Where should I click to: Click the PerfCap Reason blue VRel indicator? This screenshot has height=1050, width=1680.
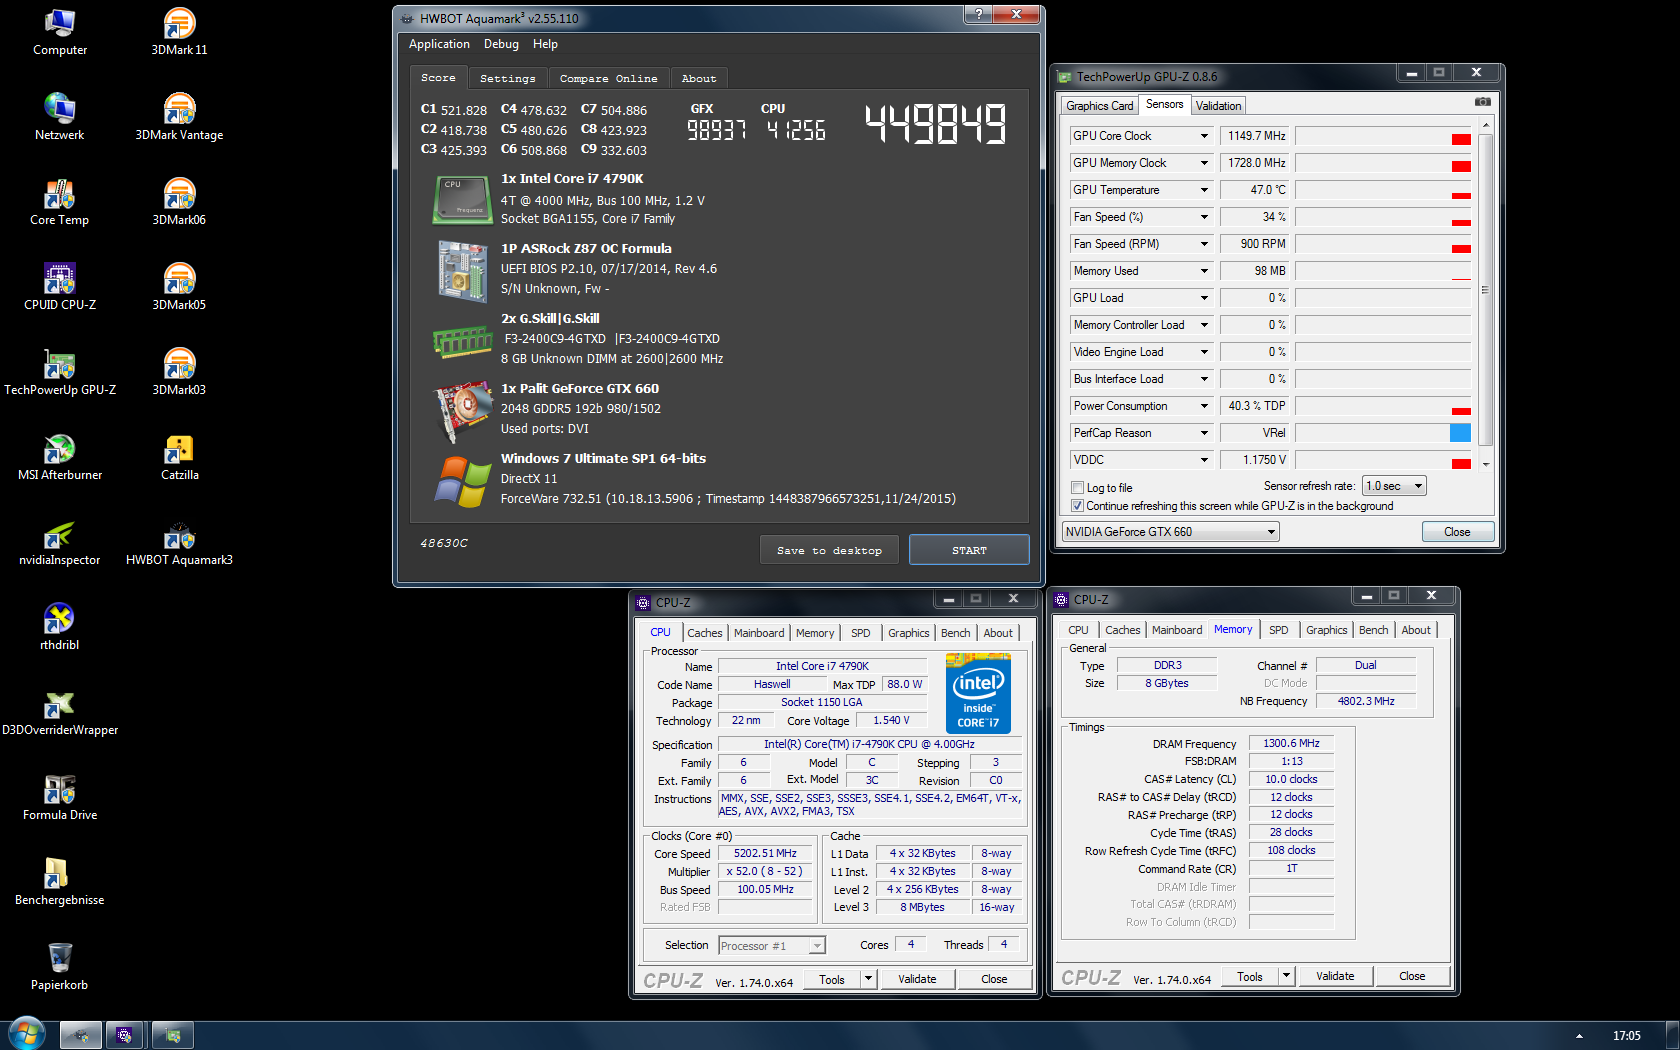tap(1460, 433)
